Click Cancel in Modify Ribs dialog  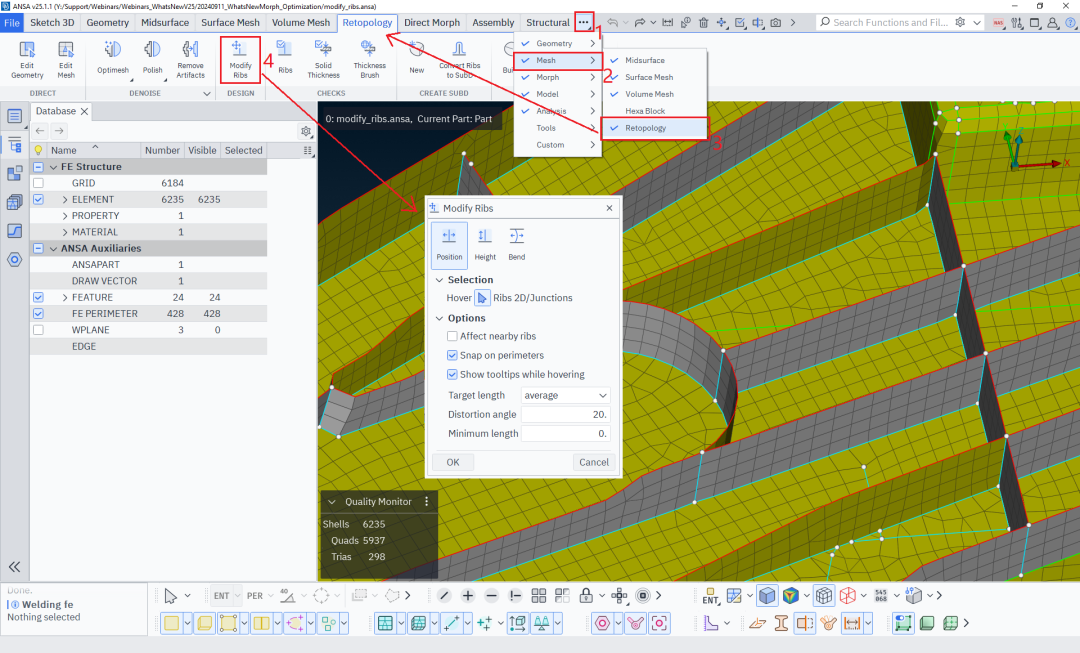pos(594,462)
